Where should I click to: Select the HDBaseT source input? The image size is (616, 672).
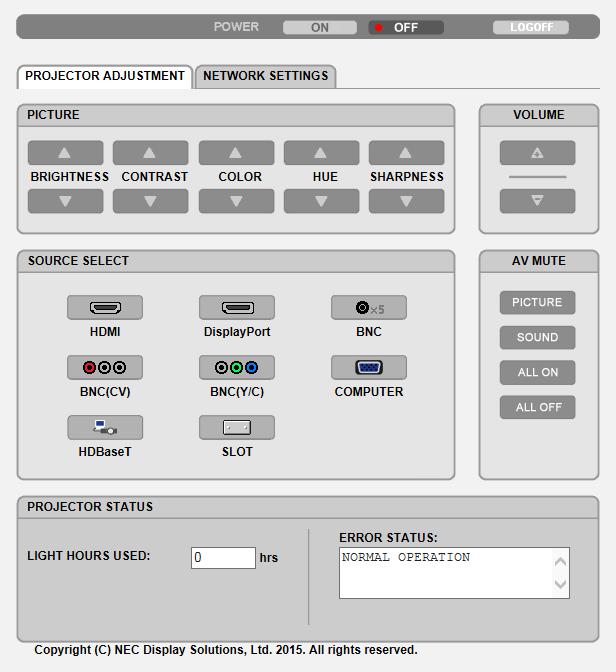click(x=105, y=427)
